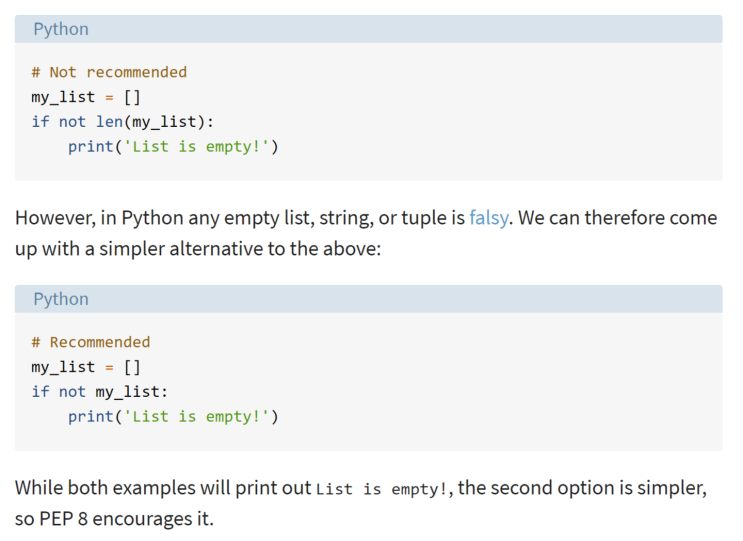Click the '# Not recommended' comment
This screenshot has height=541, width=743.
109,72
